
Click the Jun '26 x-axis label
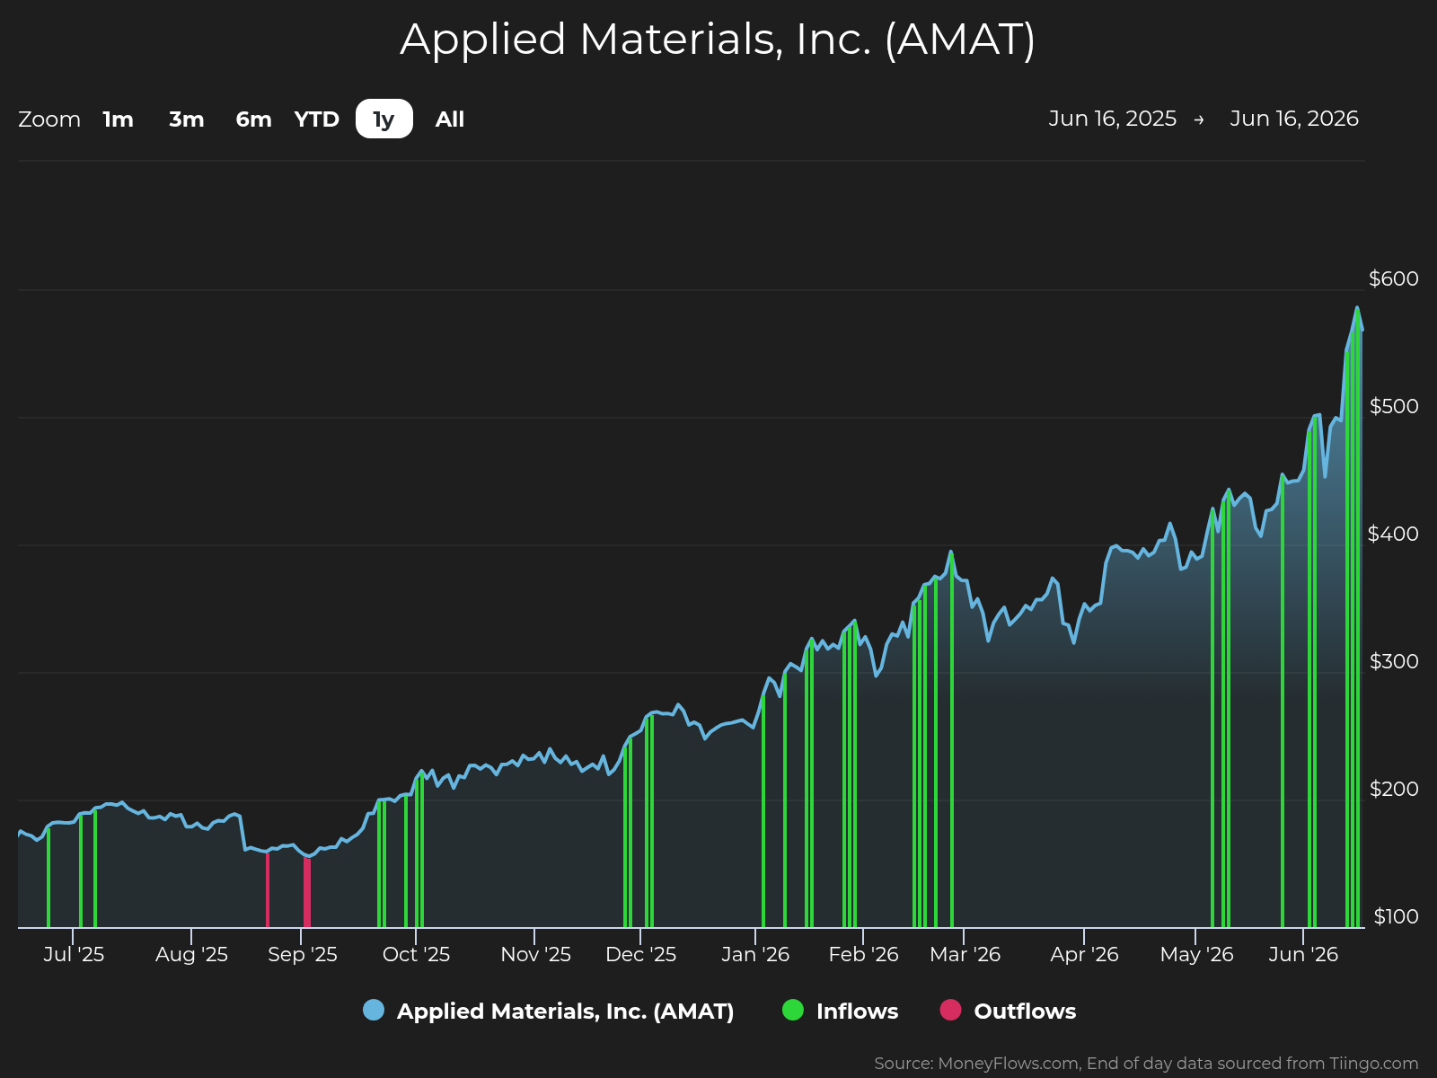point(1303,954)
